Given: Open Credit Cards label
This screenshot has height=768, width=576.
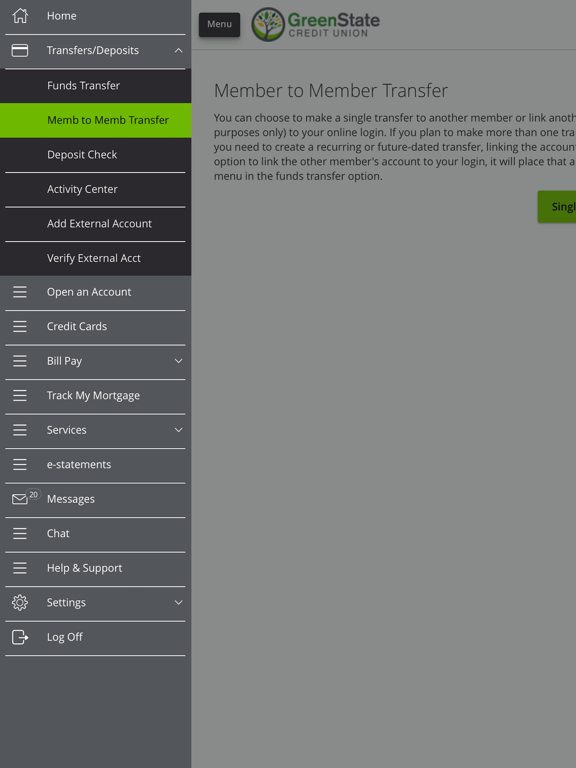Looking at the screenshot, I should [77, 326].
